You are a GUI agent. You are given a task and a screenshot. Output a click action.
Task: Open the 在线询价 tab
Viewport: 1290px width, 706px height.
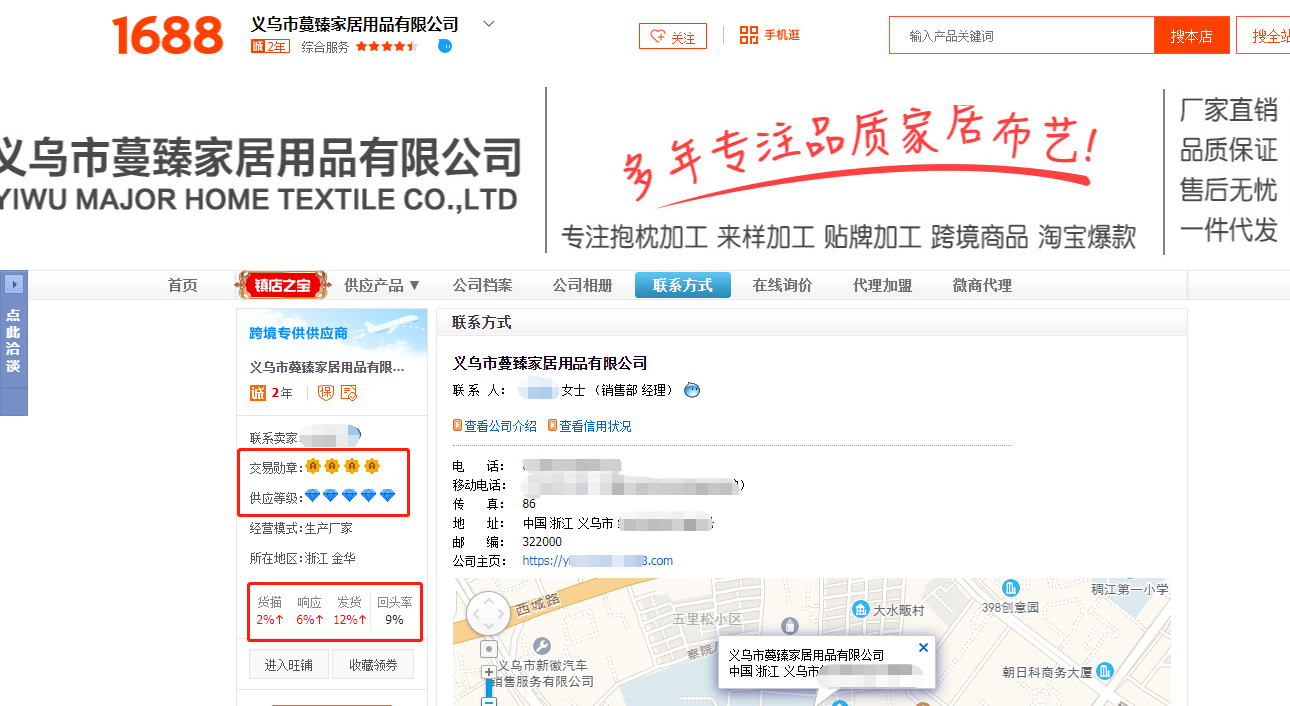coord(782,285)
